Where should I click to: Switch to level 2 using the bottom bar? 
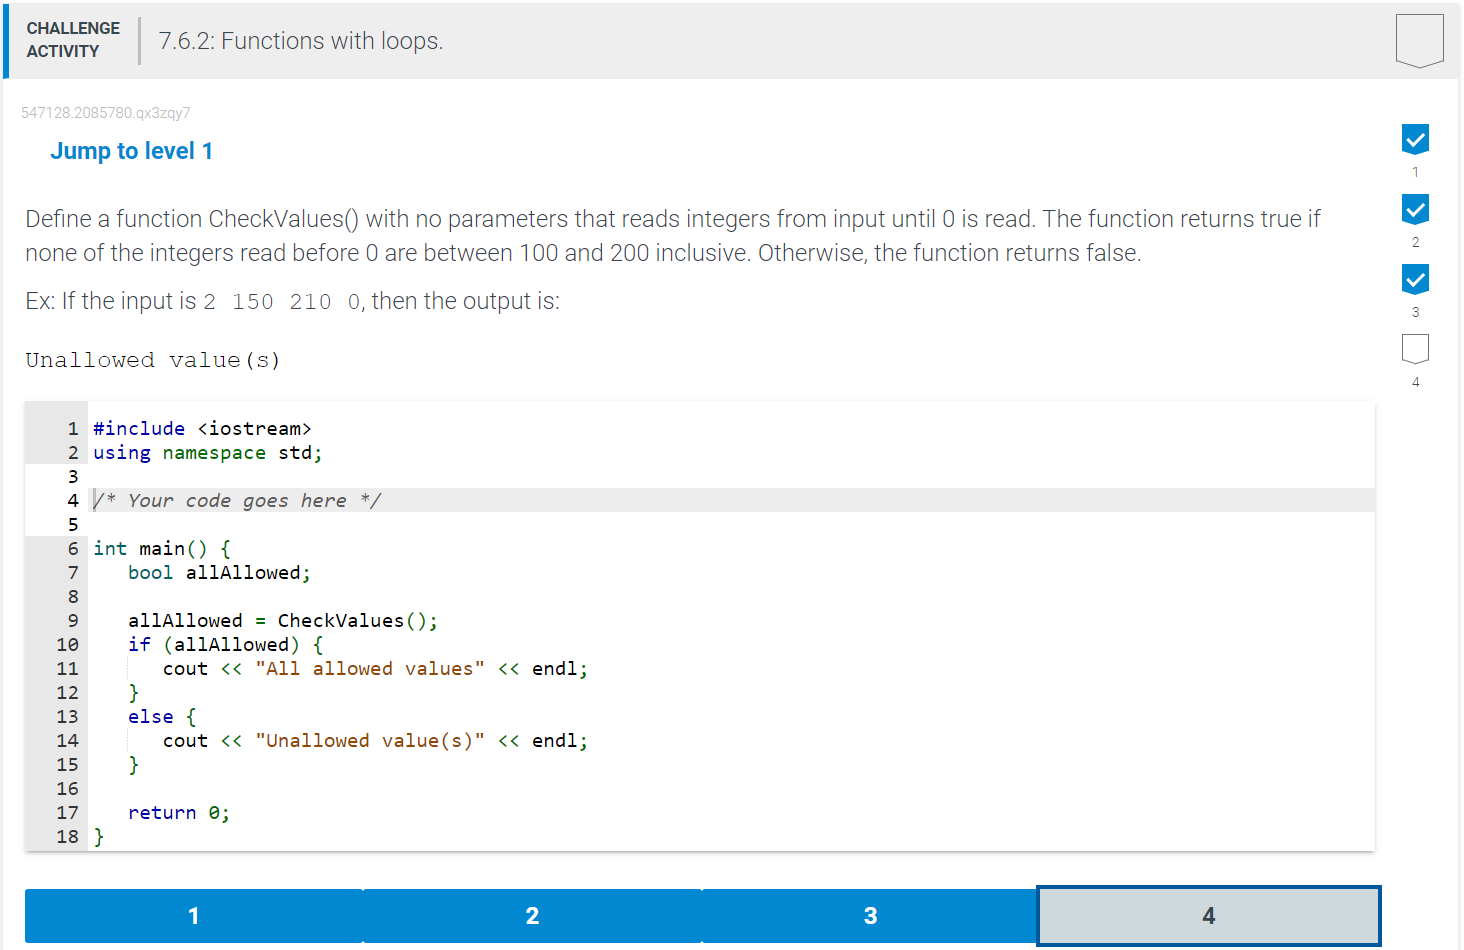532,915
